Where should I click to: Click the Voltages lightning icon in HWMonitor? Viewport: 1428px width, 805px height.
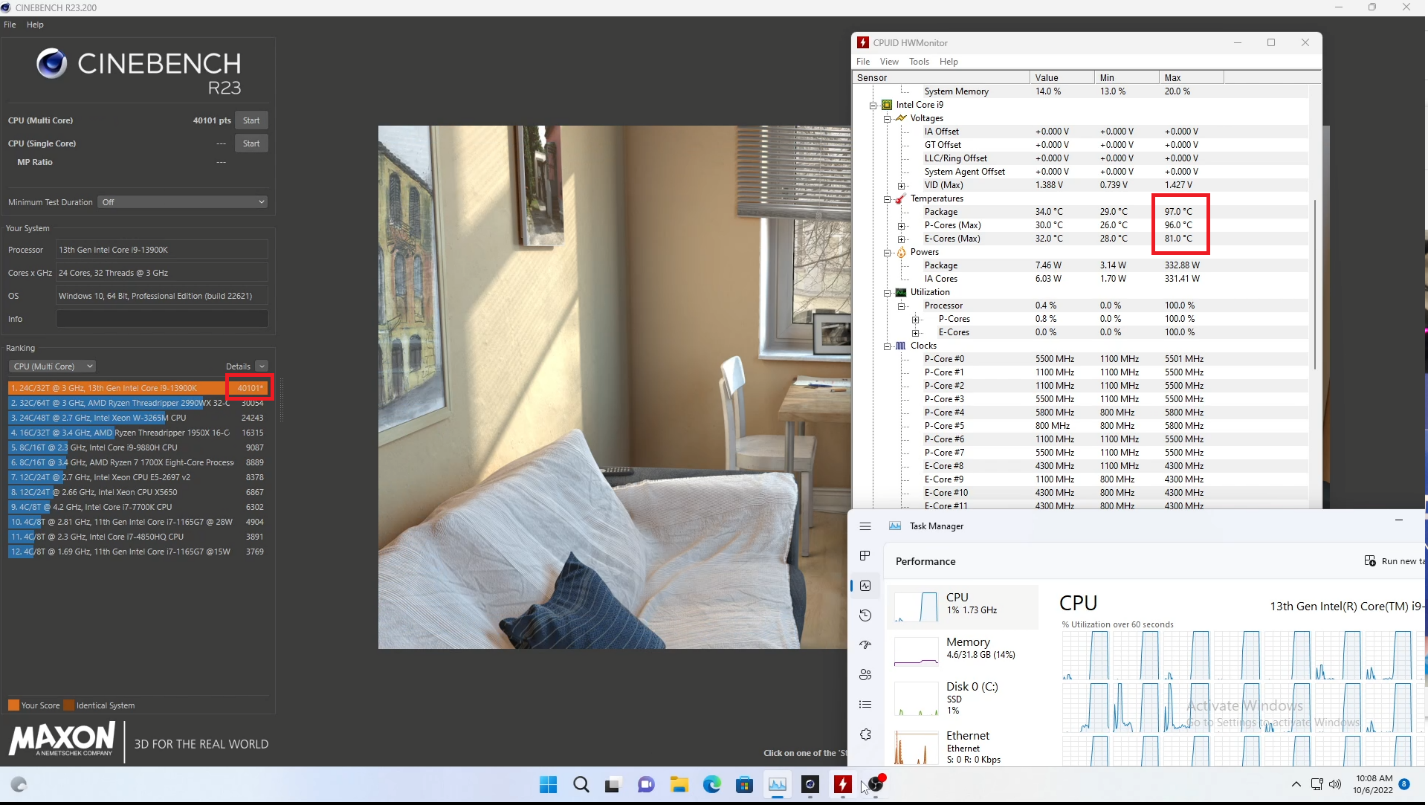(900, 118)
